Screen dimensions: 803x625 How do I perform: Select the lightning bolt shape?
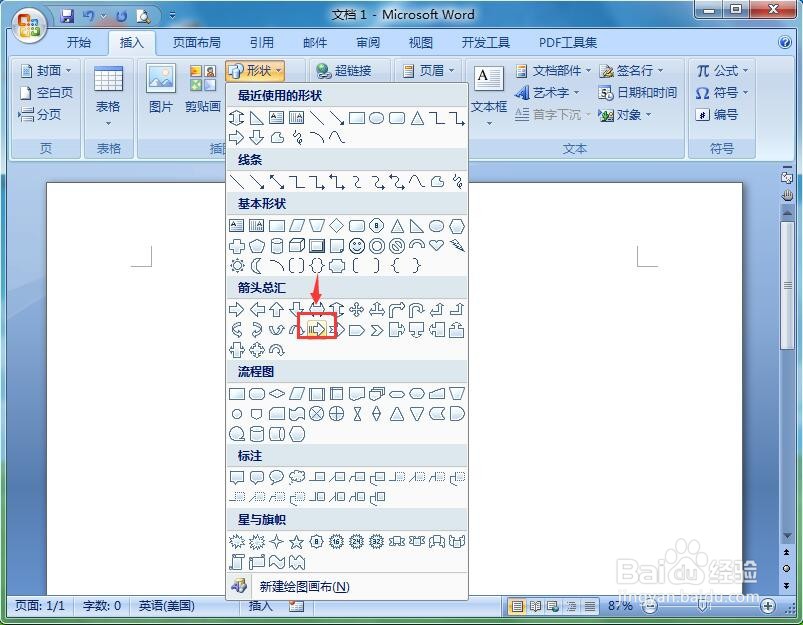(x=457, y=245)
